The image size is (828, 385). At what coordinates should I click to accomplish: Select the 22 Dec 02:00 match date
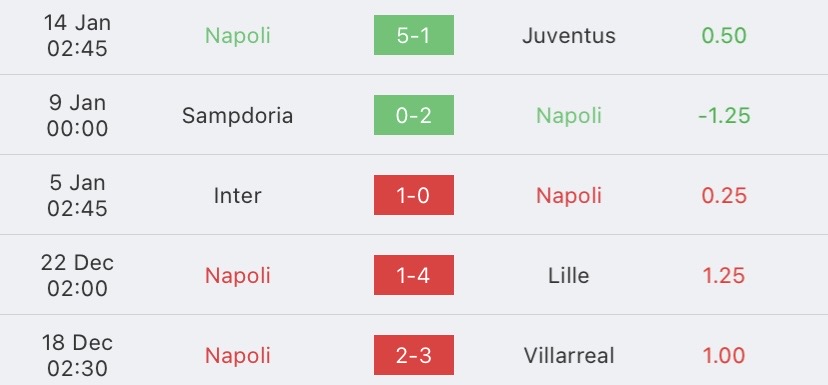pyautogui.click(x=77, y=275)
